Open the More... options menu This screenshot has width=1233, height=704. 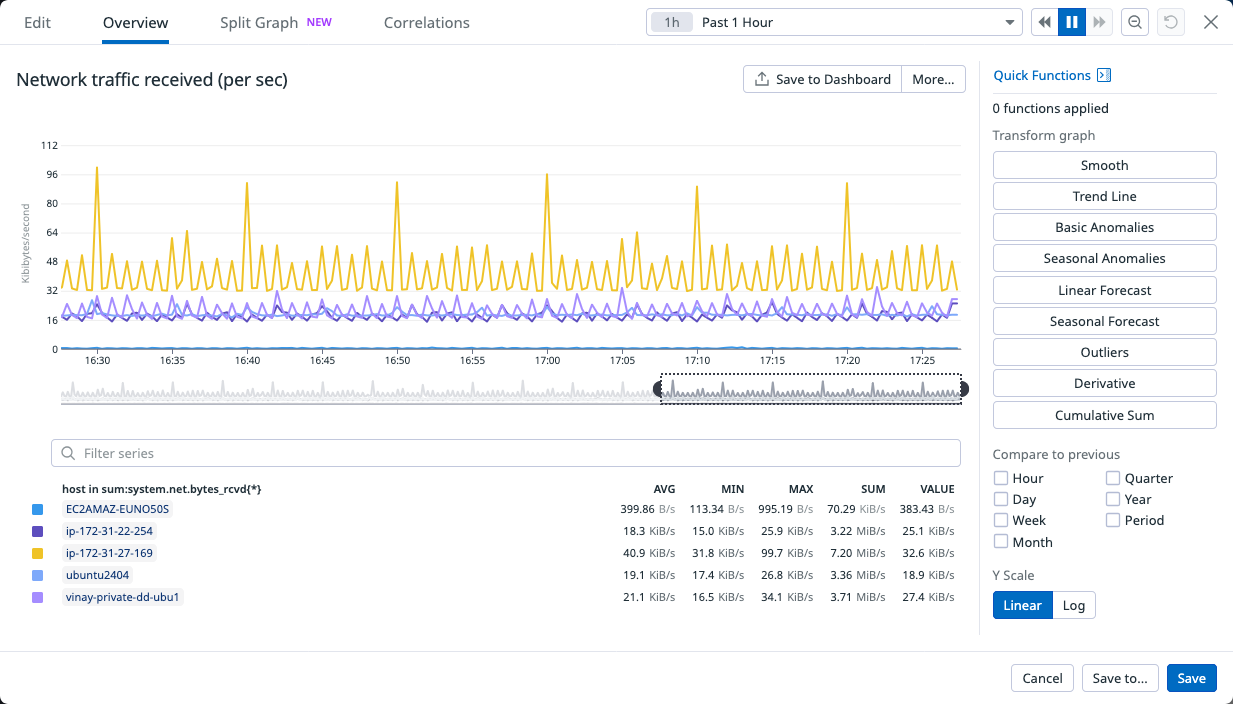932,79
